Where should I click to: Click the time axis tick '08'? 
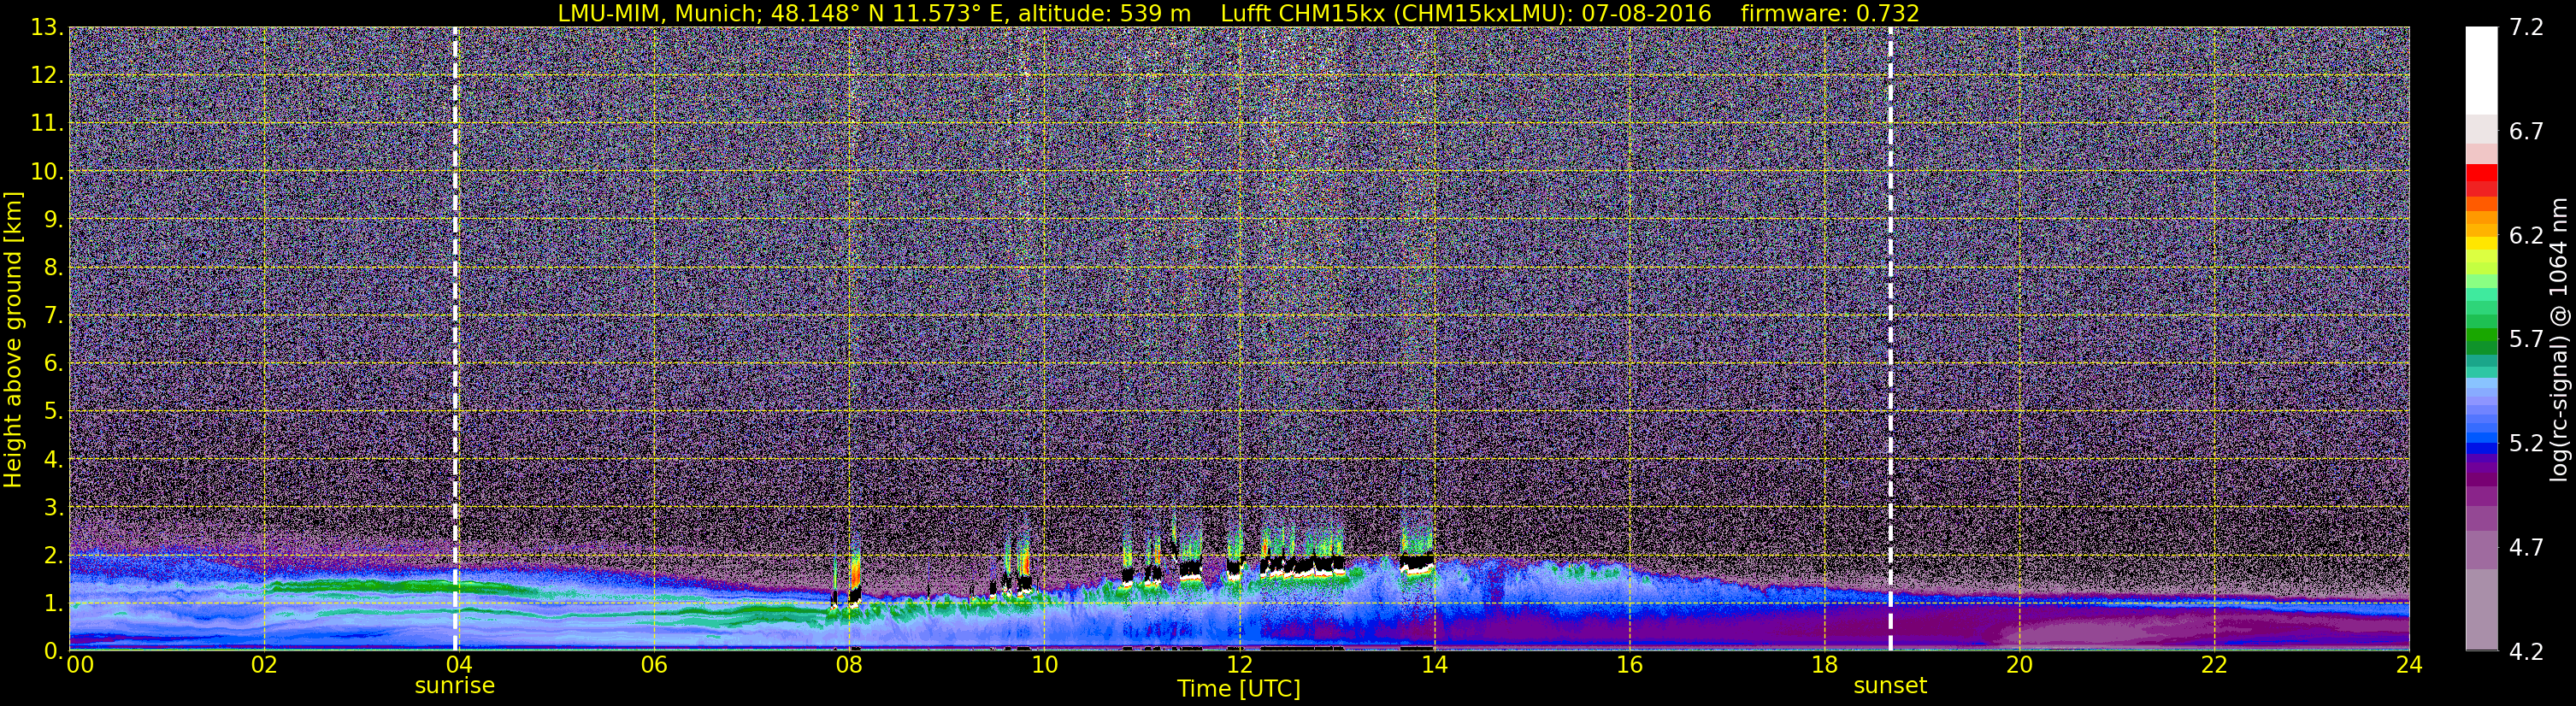(849, 665)
